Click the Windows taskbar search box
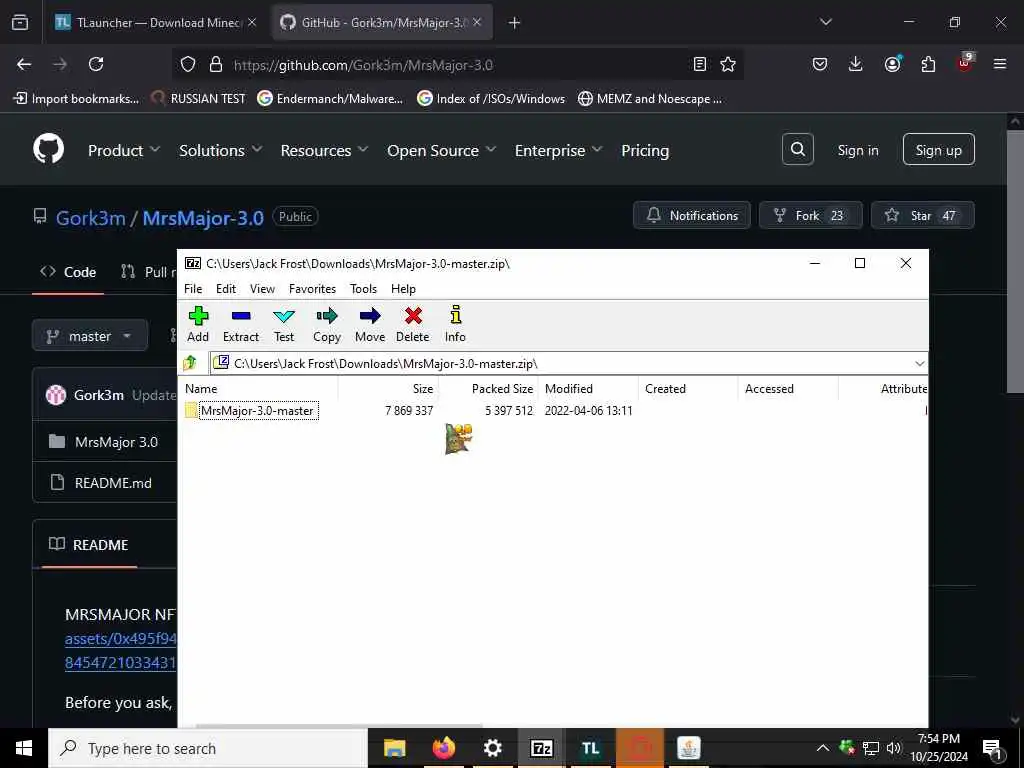 208,748
